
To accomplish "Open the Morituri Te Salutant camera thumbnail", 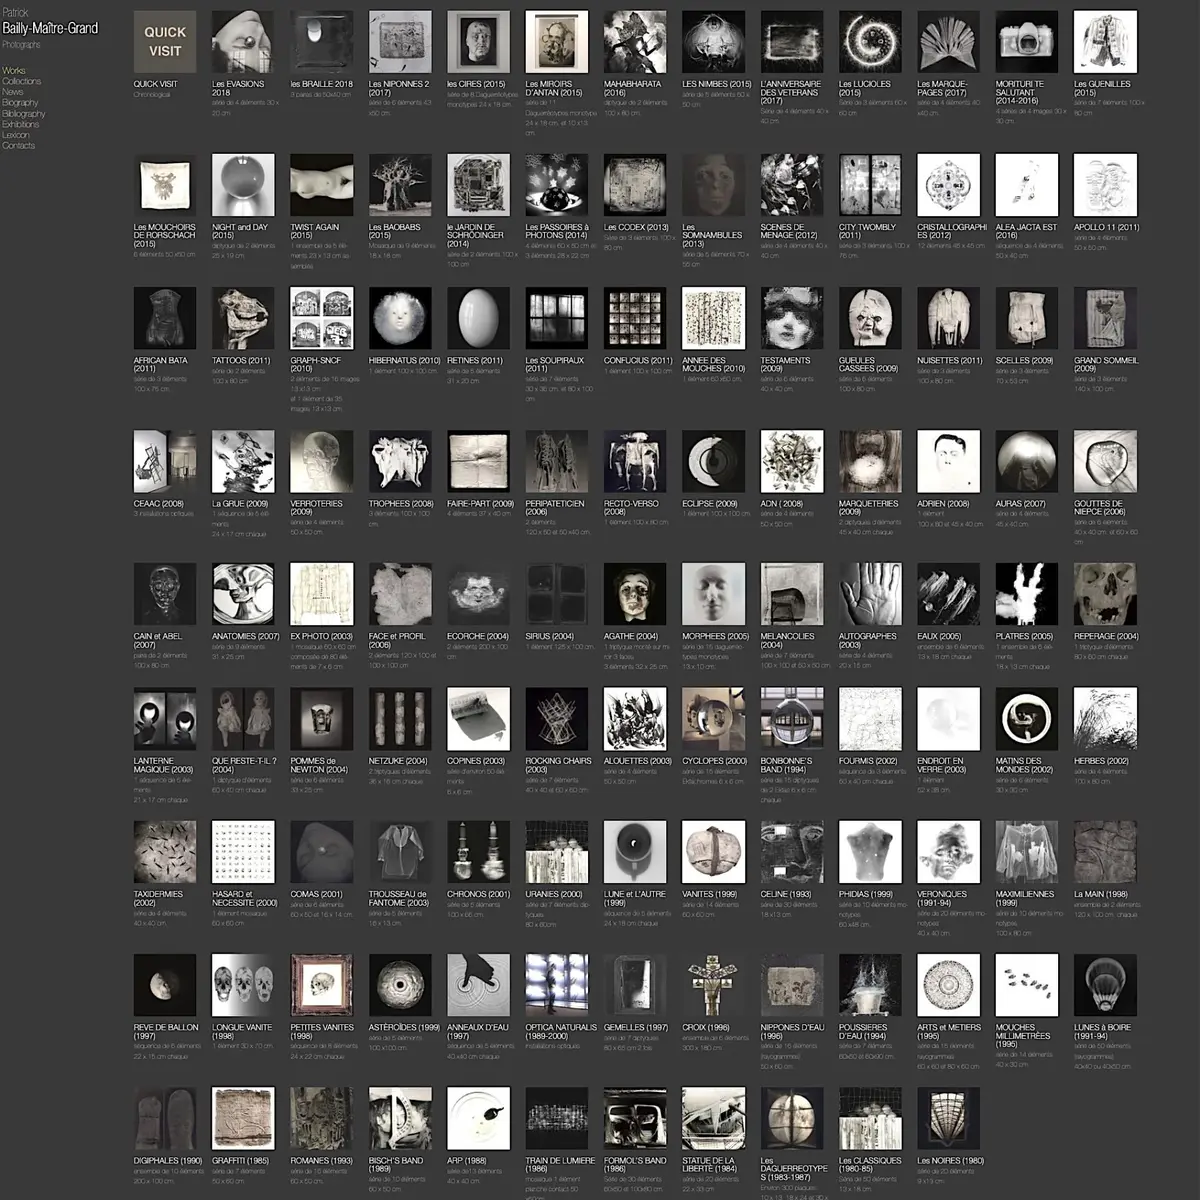I will 1027,42.
